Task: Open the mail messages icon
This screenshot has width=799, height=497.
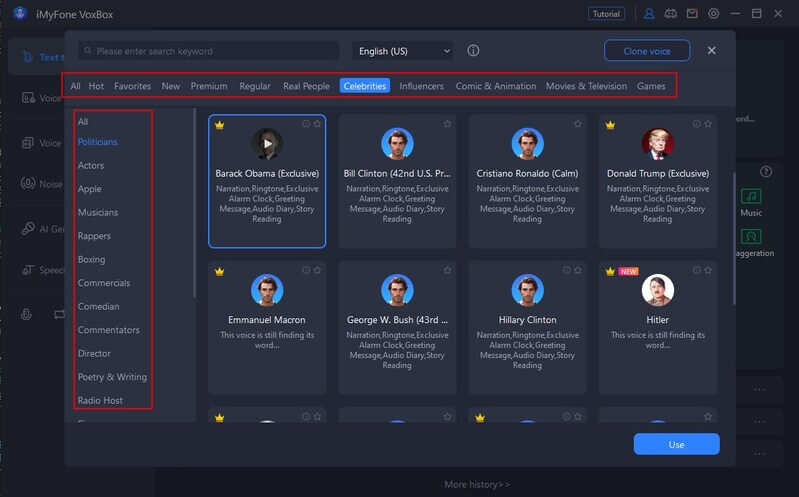Action: [x=691, y=14]
